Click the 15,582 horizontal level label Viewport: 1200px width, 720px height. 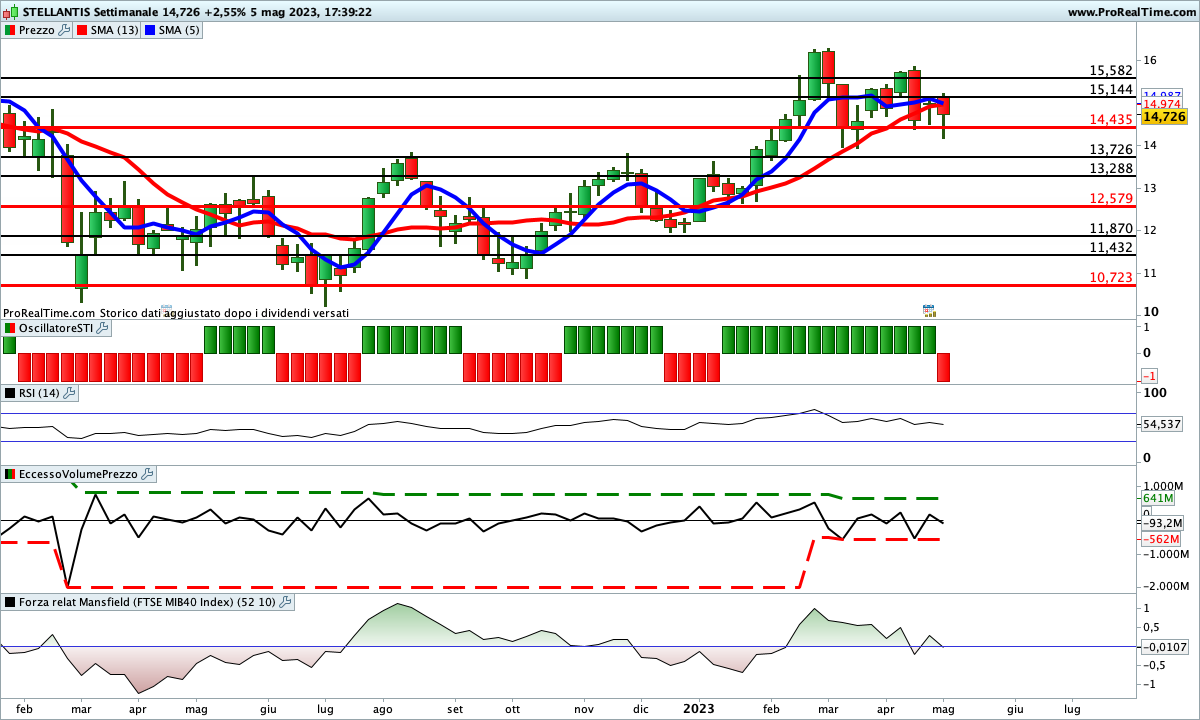tap(1111, 71)
